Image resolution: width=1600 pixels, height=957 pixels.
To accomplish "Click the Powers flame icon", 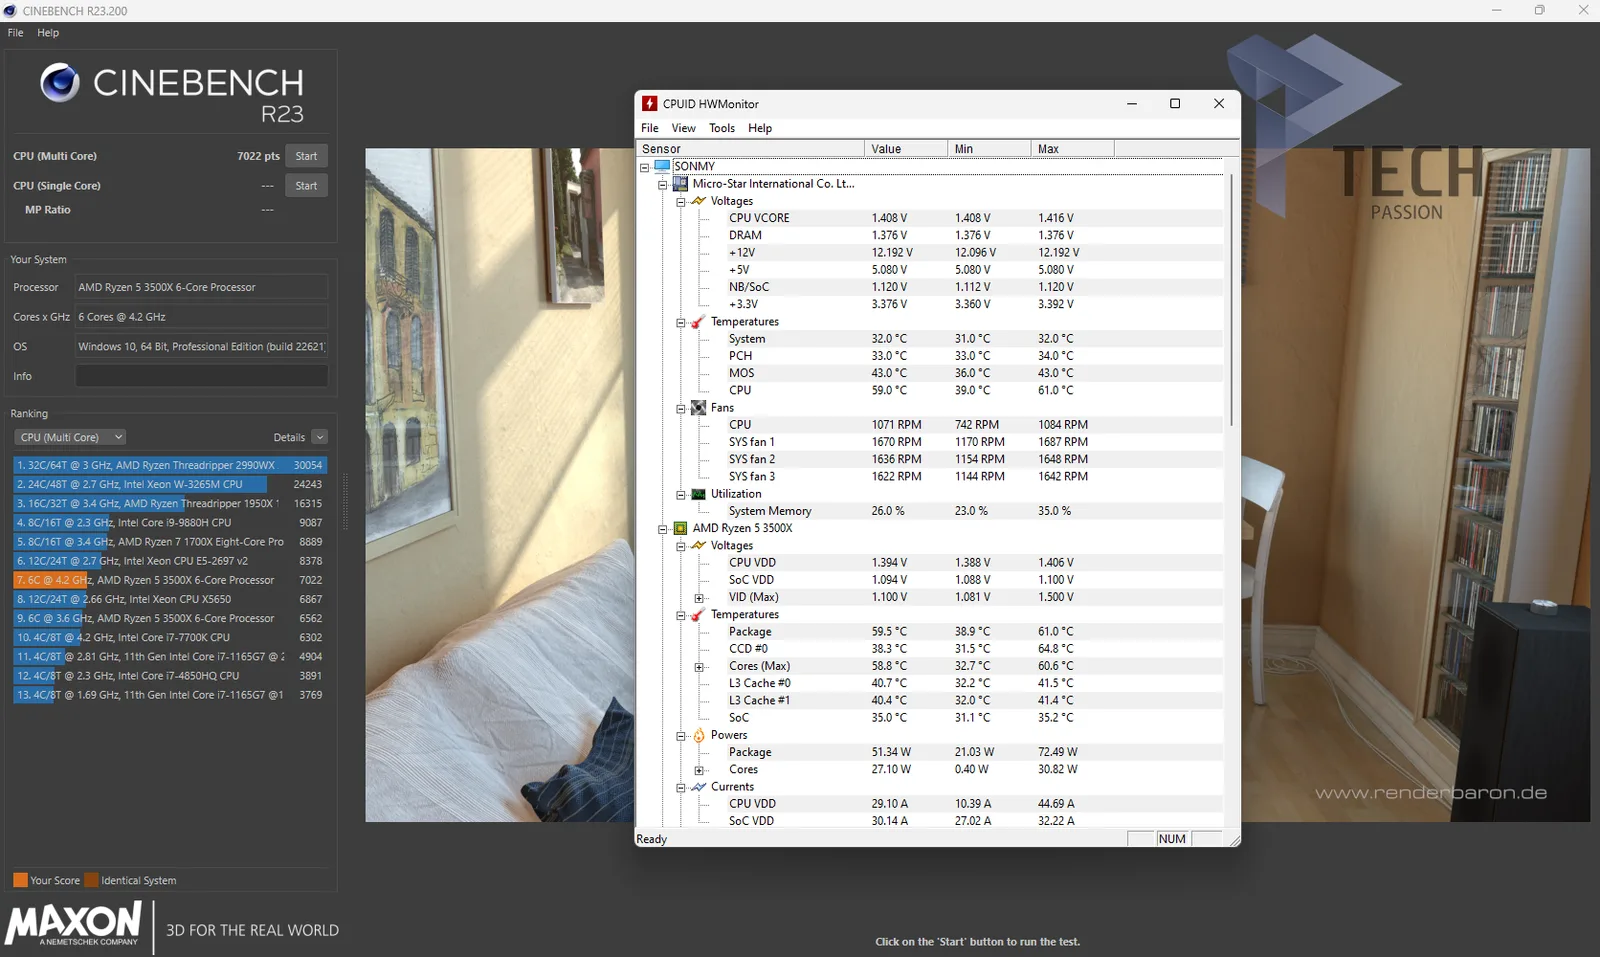I will 698,735.
